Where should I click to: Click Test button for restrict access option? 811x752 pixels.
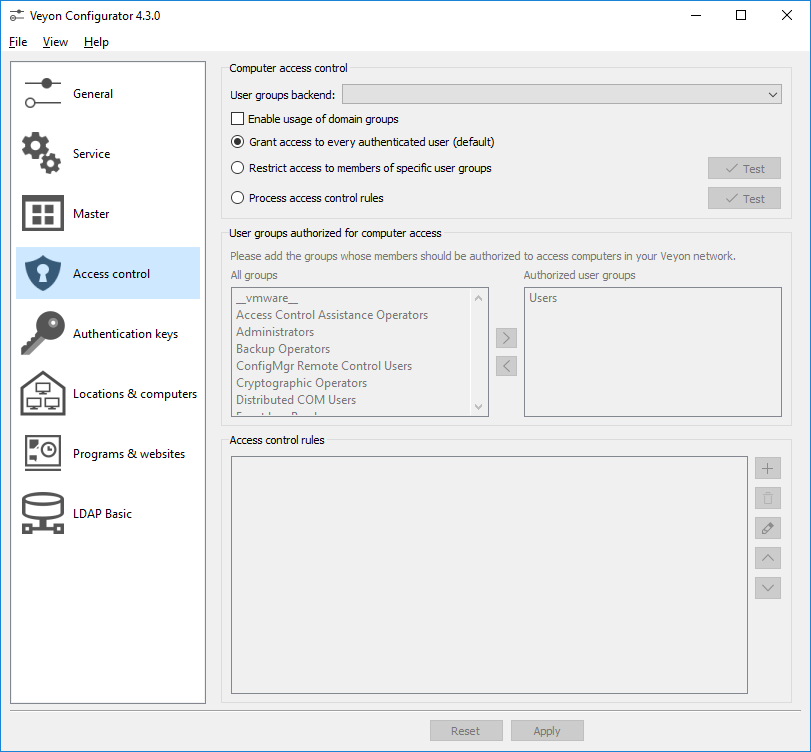(x=744, y=169)
